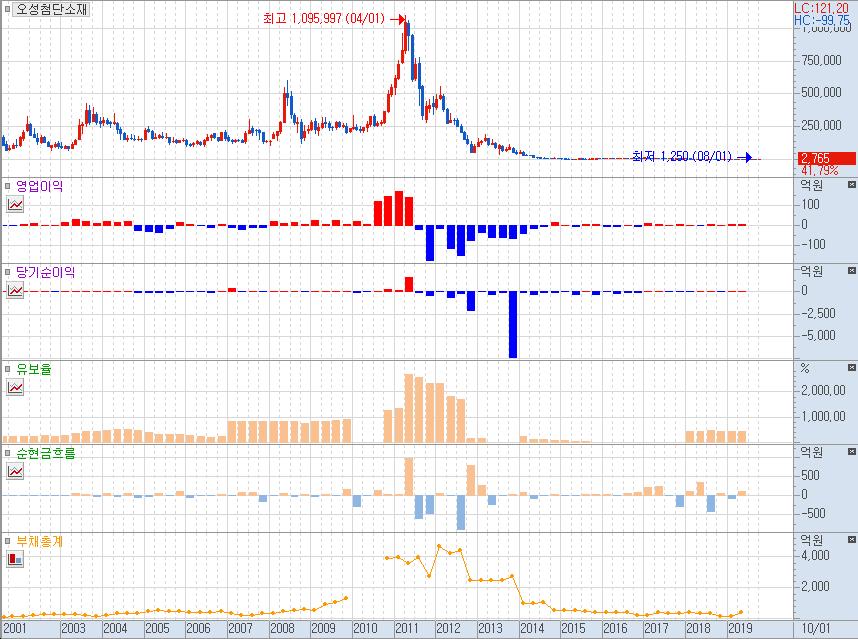Screen dimensions: 858x639
Task: Click the LC:121.20 readout
Action: 822,8
